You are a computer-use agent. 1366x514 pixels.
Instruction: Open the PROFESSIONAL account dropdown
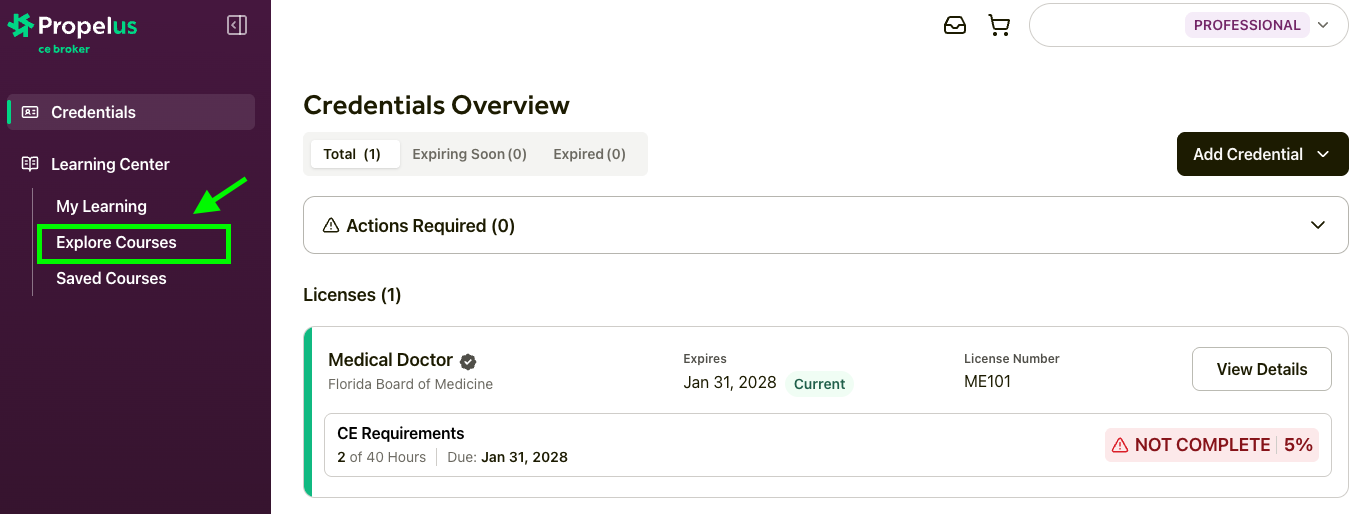point(1323,26)
